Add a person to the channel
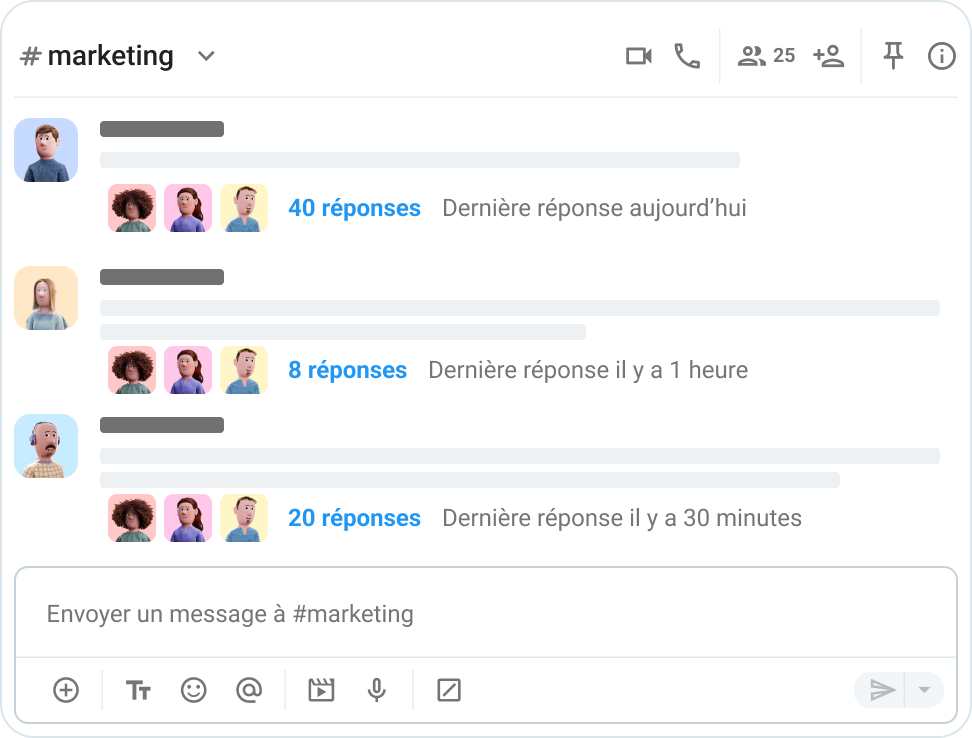 [x=828, y=56]
